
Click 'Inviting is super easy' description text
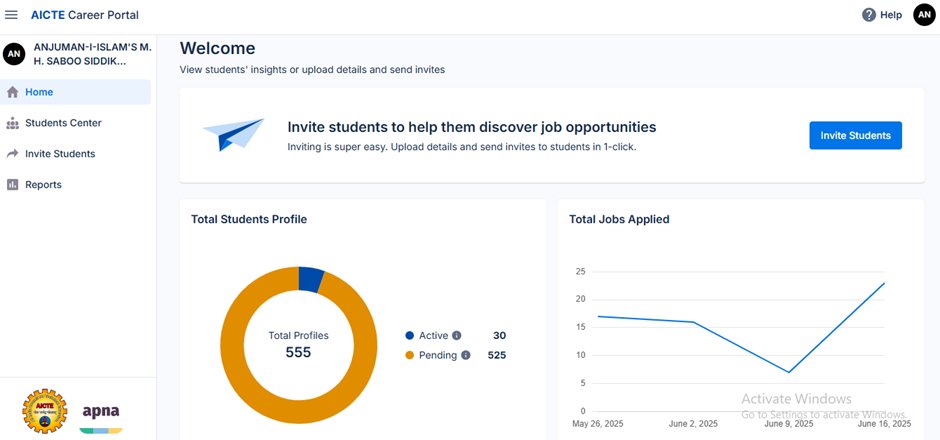pos(462,147)
